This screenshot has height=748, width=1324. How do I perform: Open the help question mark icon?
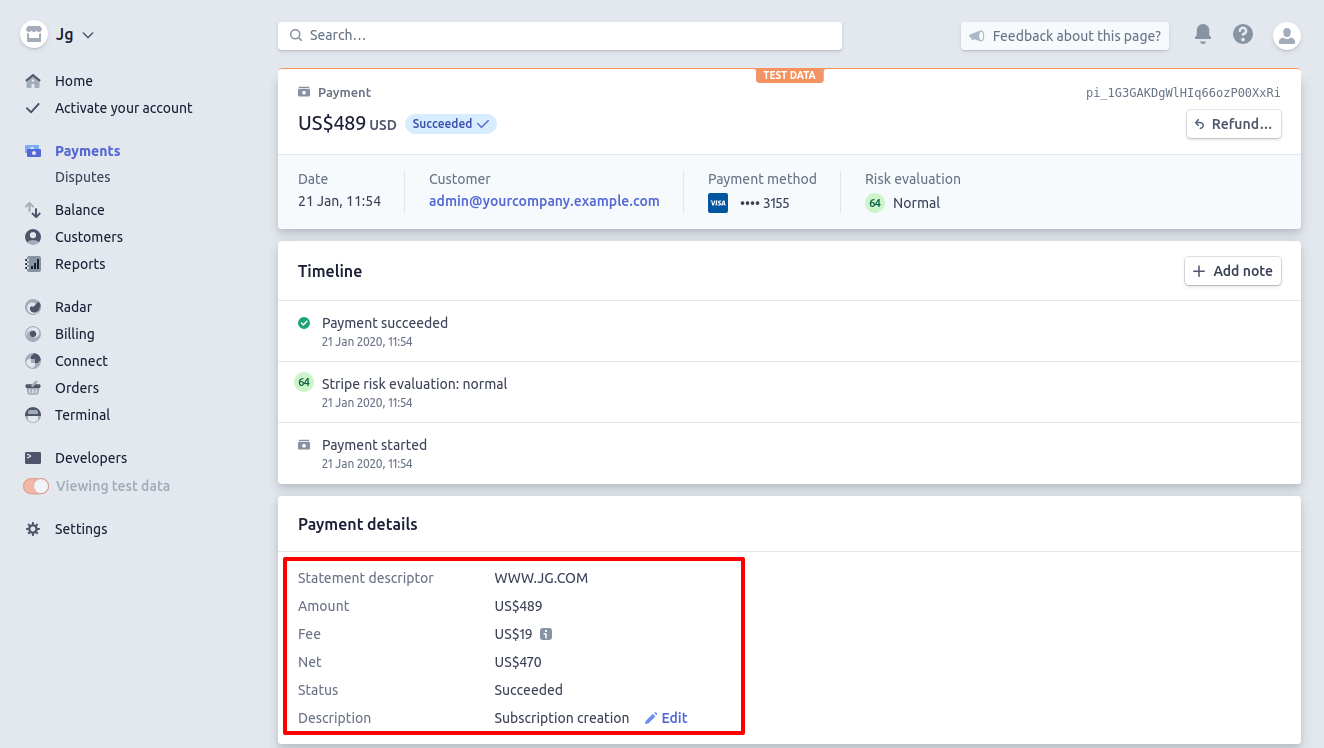click(1243, 35)
